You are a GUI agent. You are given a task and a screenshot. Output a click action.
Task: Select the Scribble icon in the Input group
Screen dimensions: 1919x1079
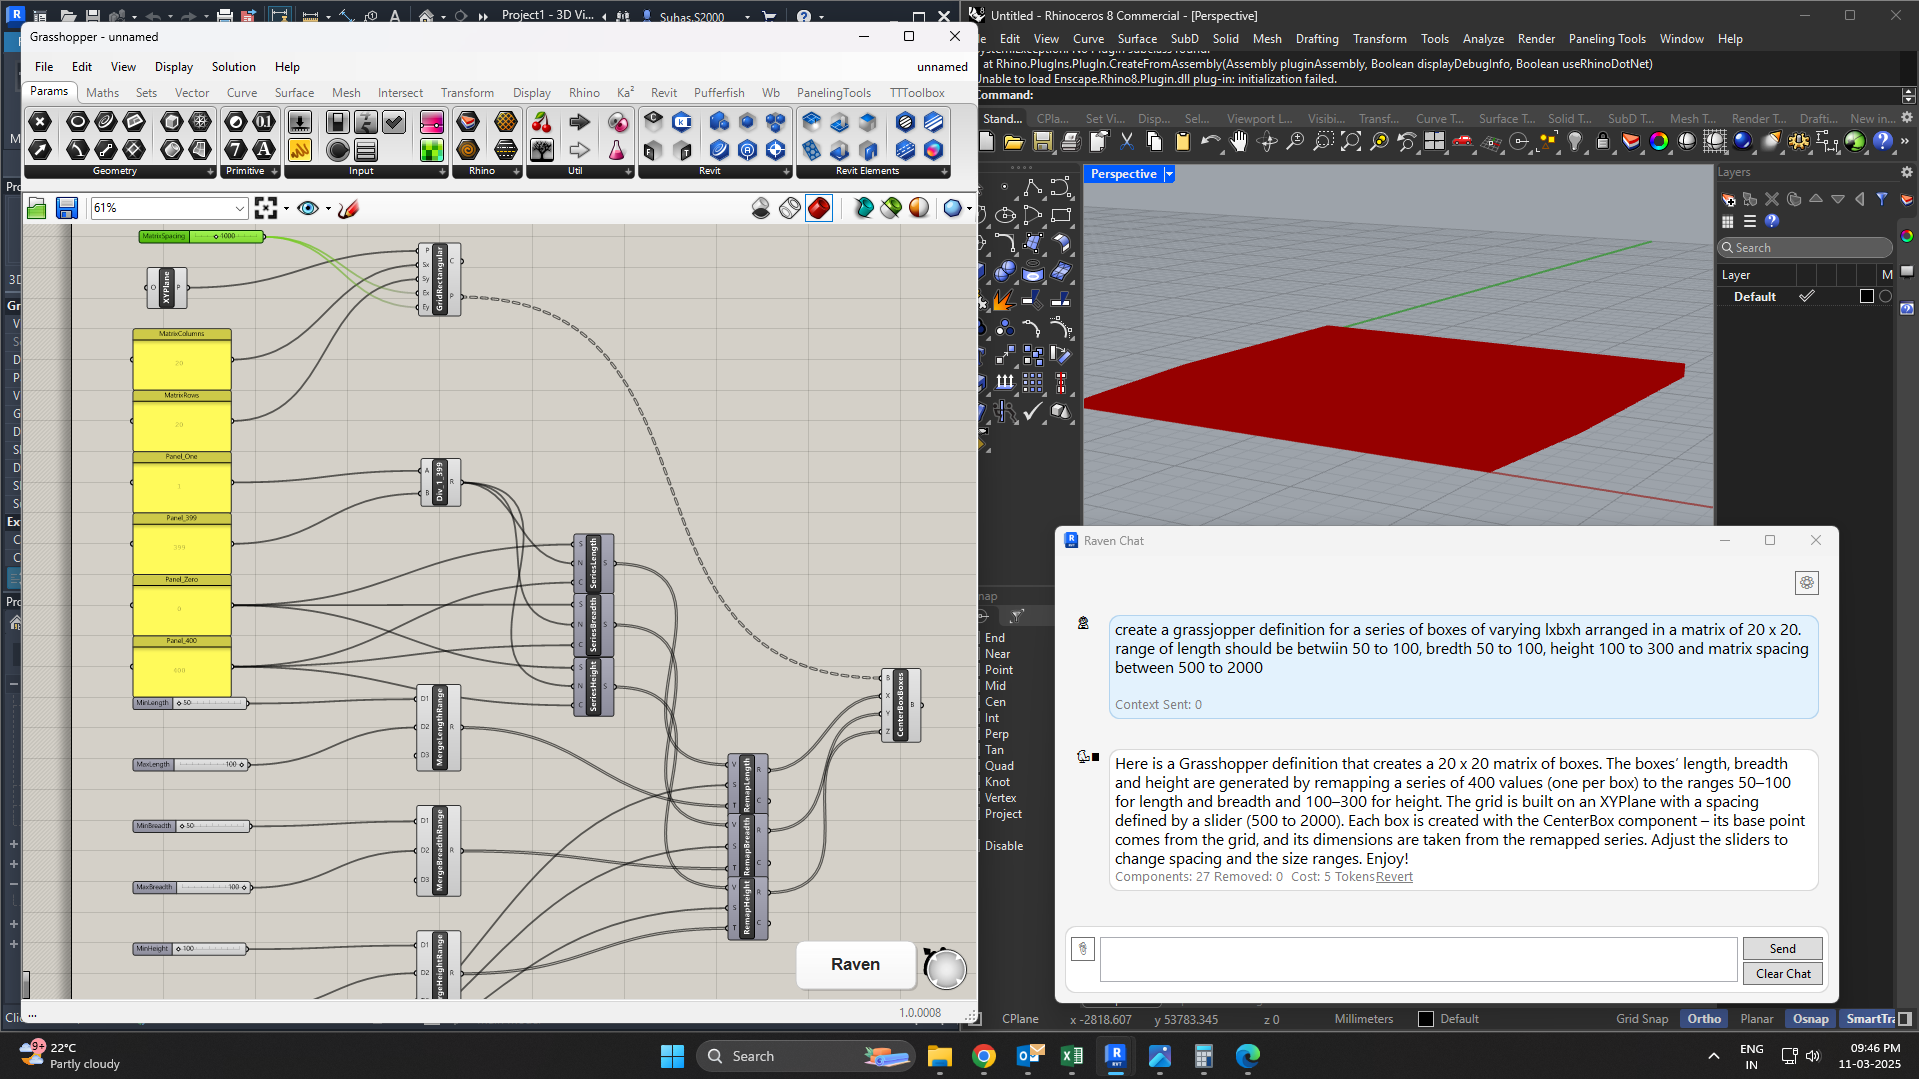pyautogui.click(x=300, y=151)
